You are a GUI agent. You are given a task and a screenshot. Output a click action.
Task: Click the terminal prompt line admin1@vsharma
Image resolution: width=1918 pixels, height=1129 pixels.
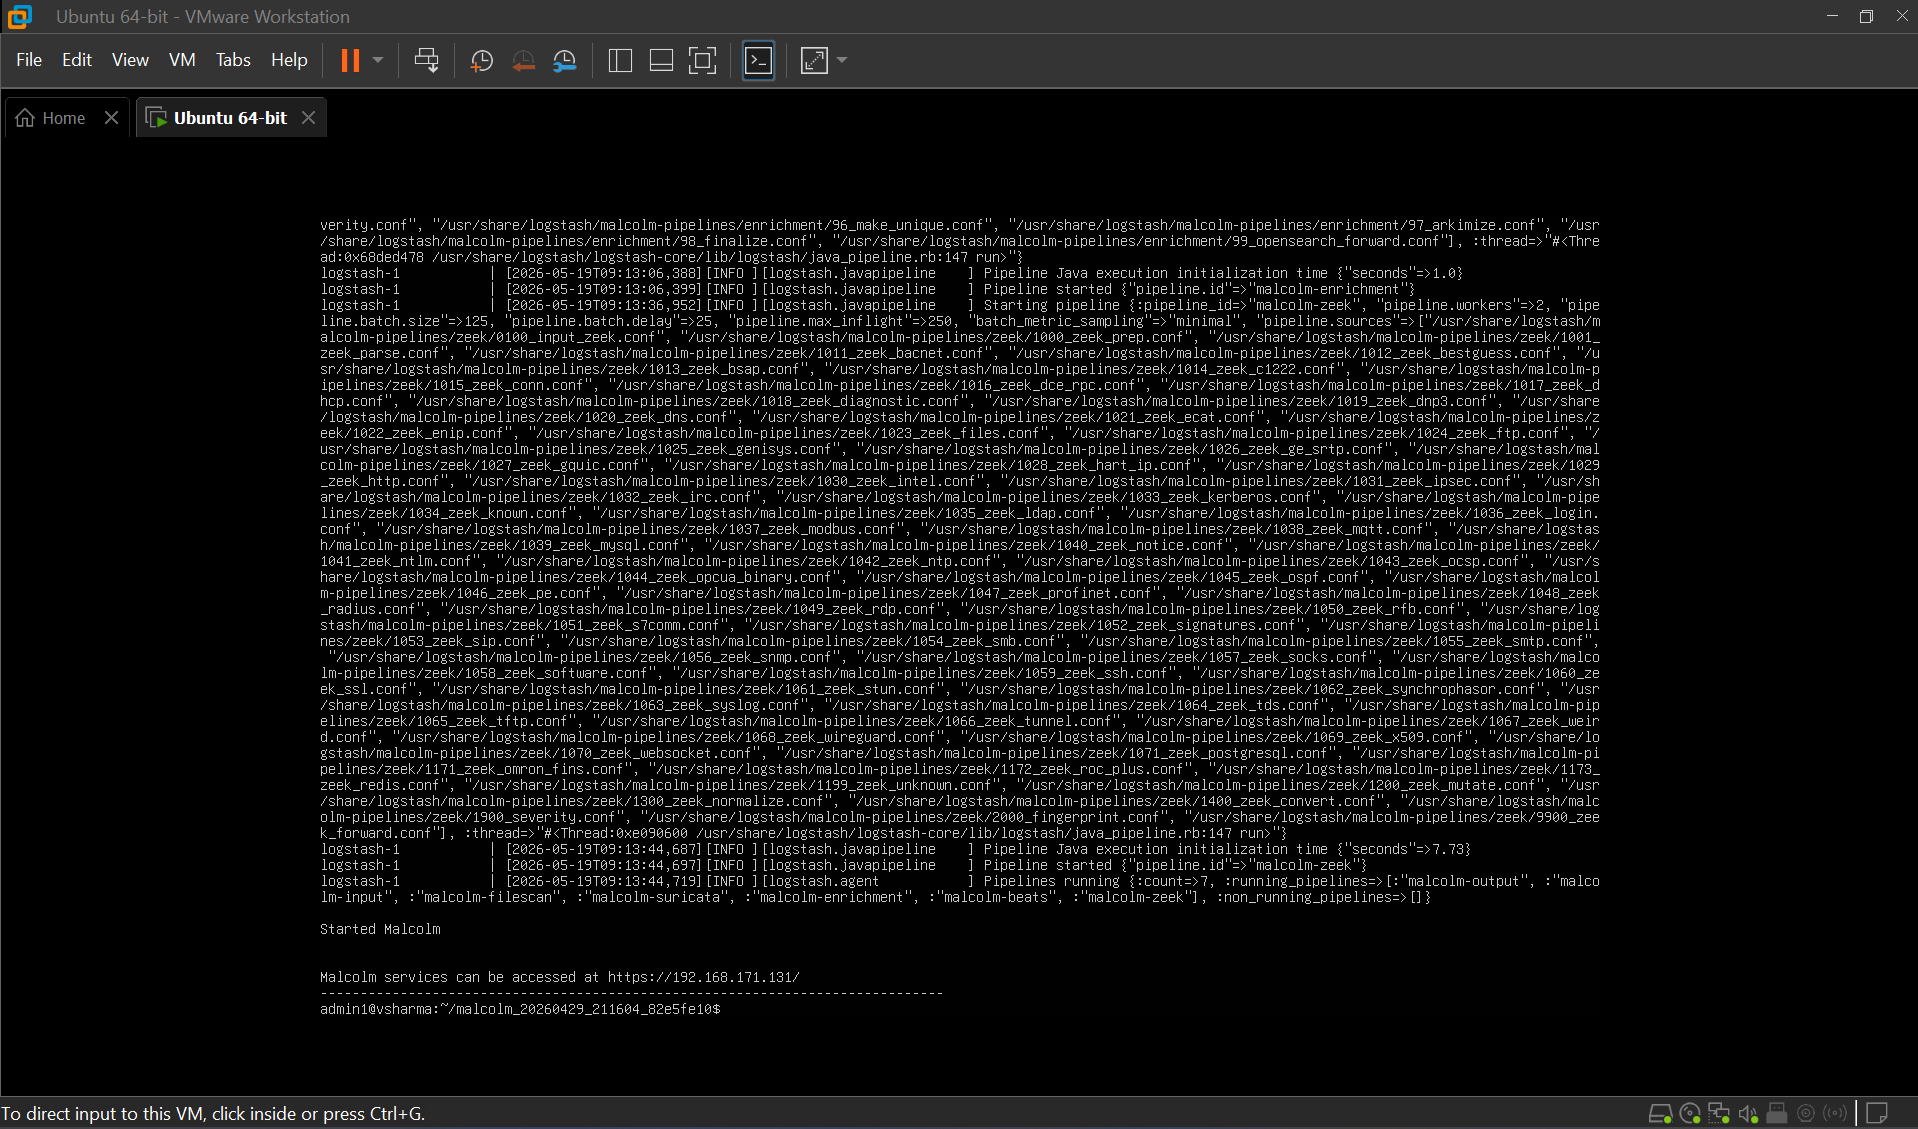coord(520,1010)
